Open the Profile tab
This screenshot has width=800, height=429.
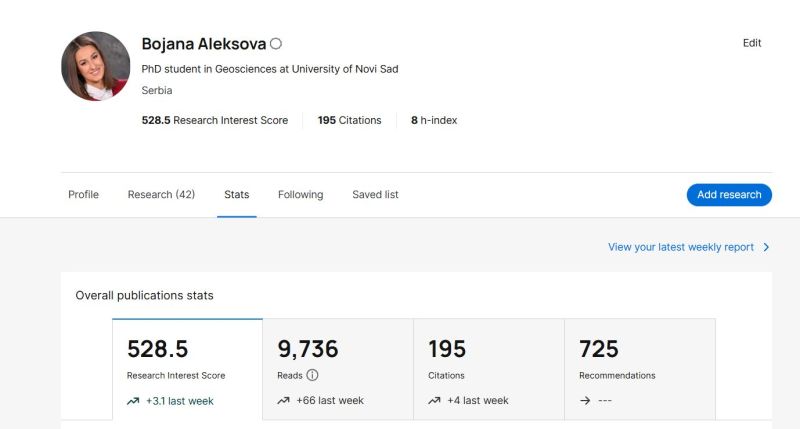click(x=83, y=195)
